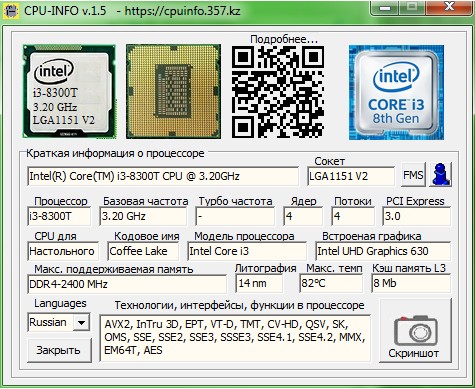
Task: Open the Languages dropdown arrow
Action: tap(81, 322)
